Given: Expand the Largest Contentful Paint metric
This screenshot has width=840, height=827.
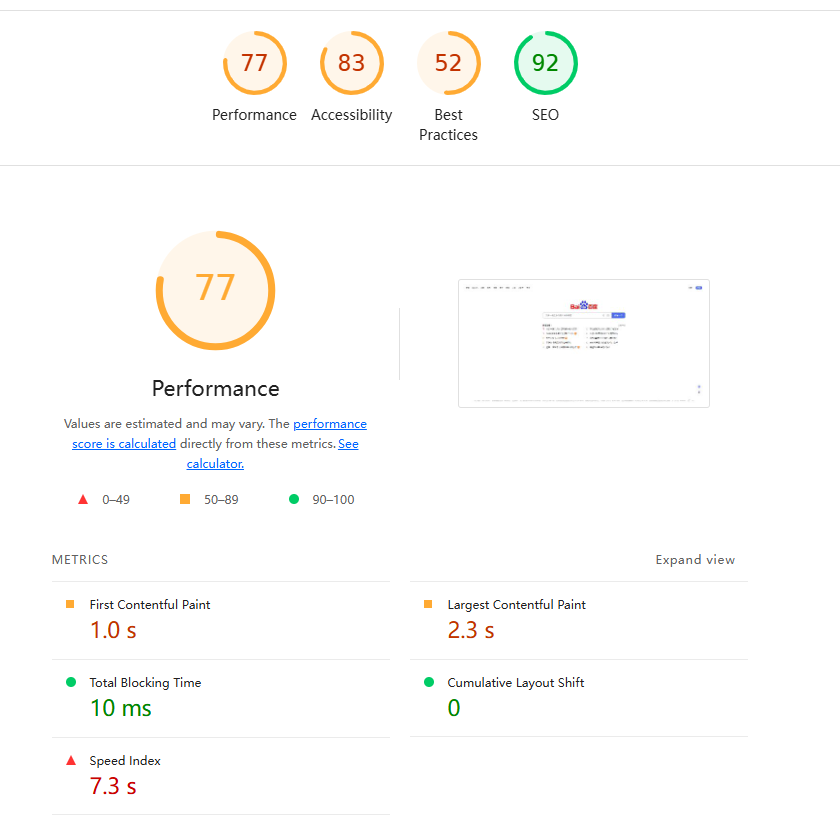Looking at the screenshot, I should (x=516, y=605).
